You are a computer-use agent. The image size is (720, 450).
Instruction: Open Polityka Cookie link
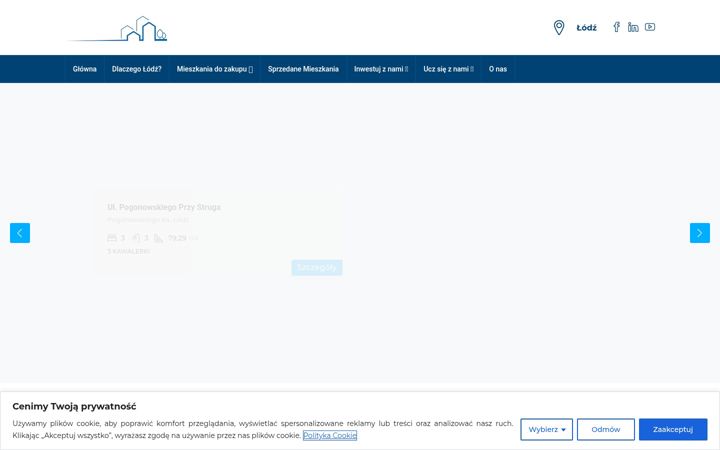coord(330,435)
